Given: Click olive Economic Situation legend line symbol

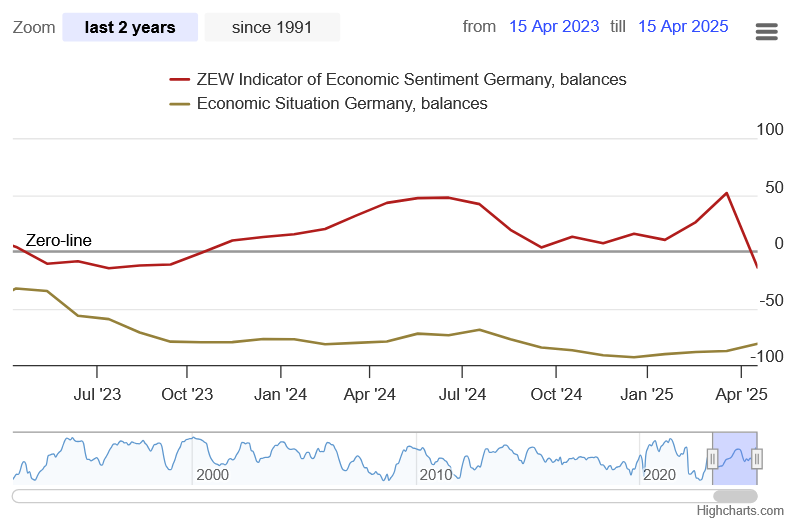Looking at the screenshot, I should [180, 103].
